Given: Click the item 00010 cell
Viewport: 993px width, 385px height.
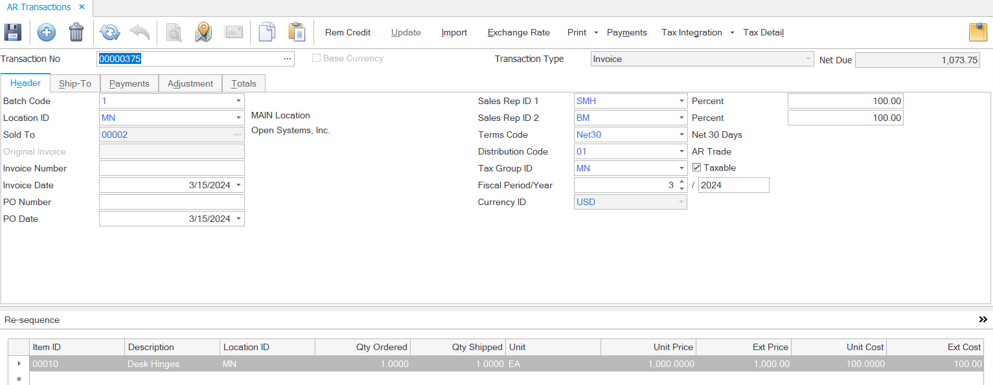Looking at the screenshot, I should 77,364.
